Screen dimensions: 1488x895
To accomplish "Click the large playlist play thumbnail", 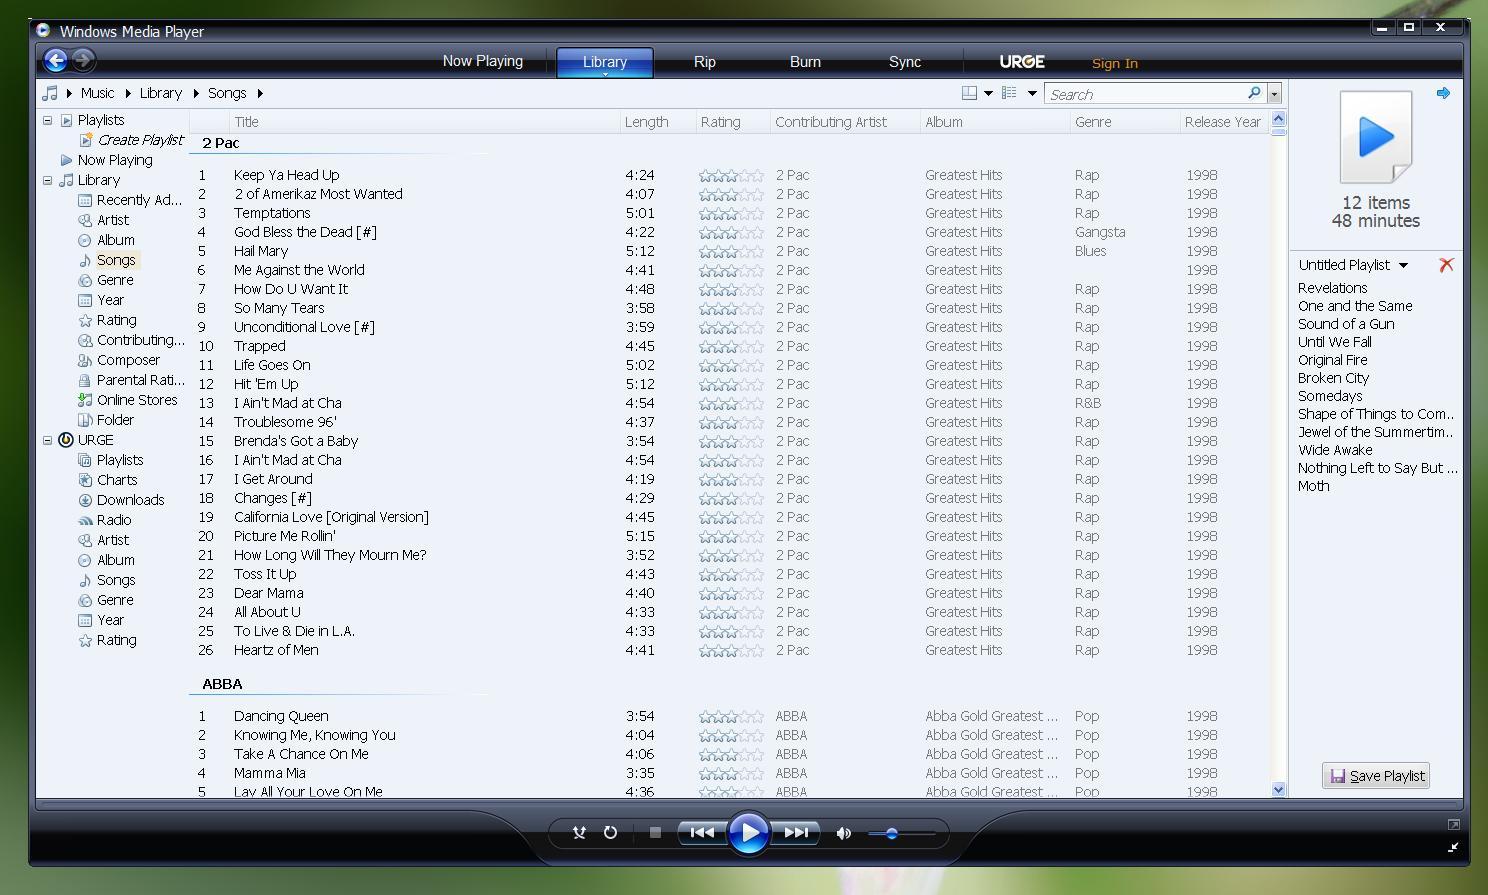I will click(1376, 137).
